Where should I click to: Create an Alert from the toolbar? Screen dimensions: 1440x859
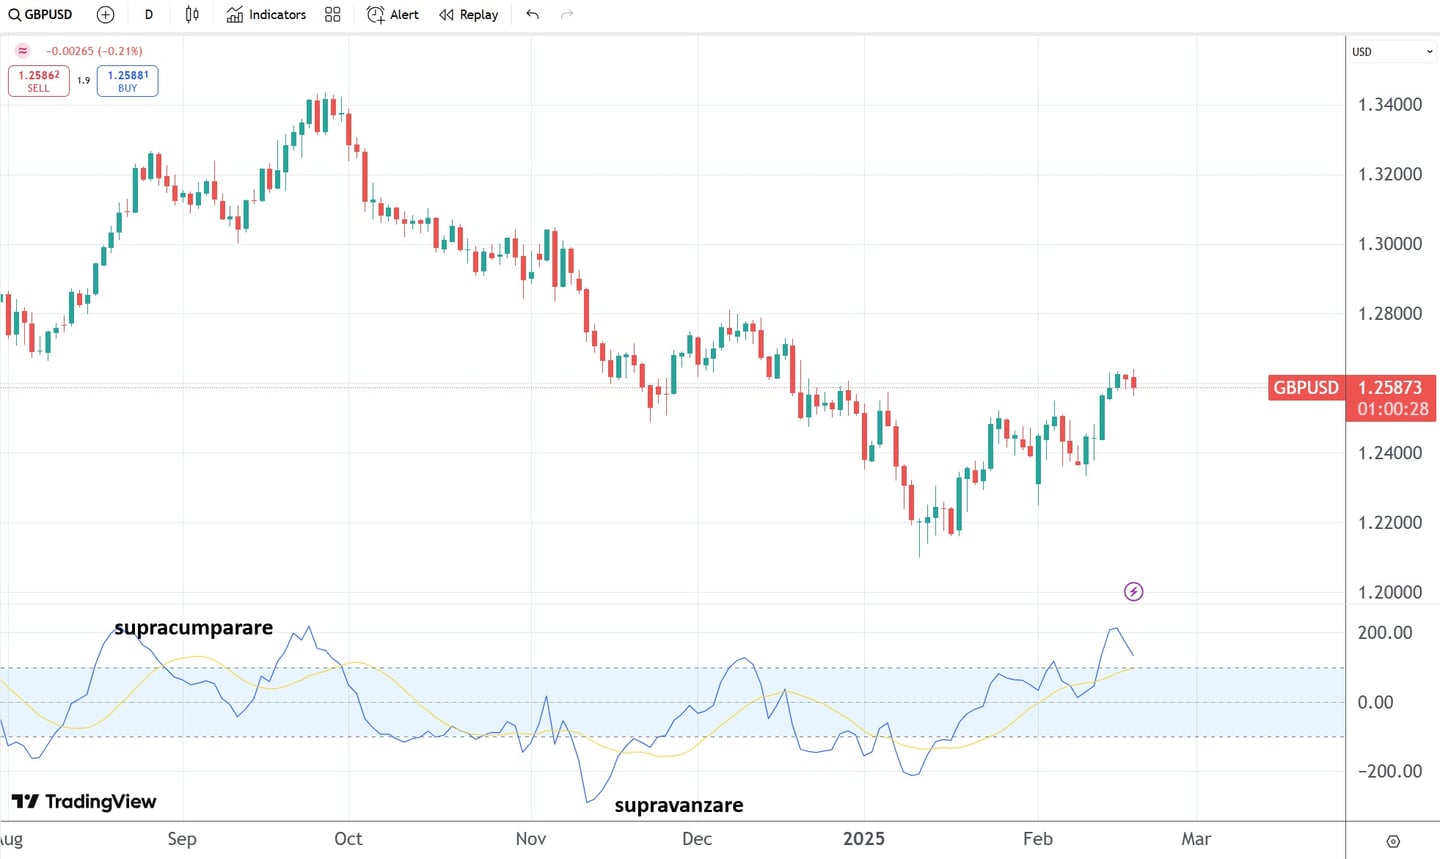(x=393, y=15)
